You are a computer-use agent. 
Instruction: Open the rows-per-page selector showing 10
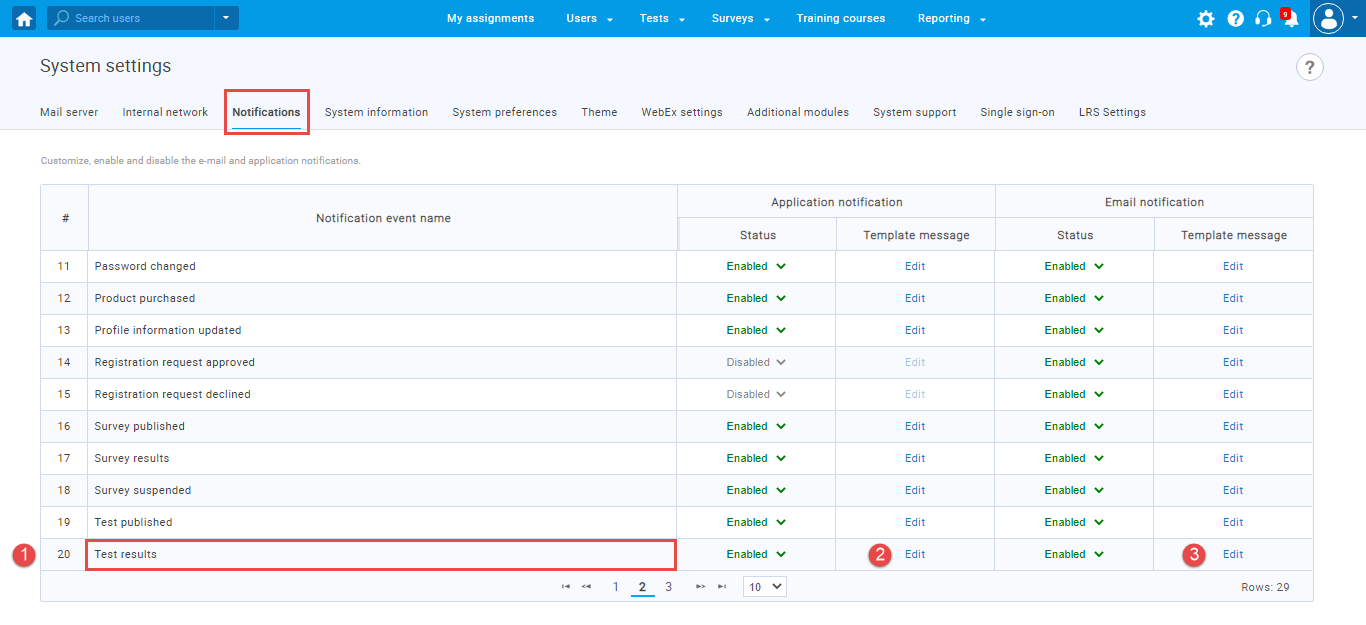coord(764,586)
